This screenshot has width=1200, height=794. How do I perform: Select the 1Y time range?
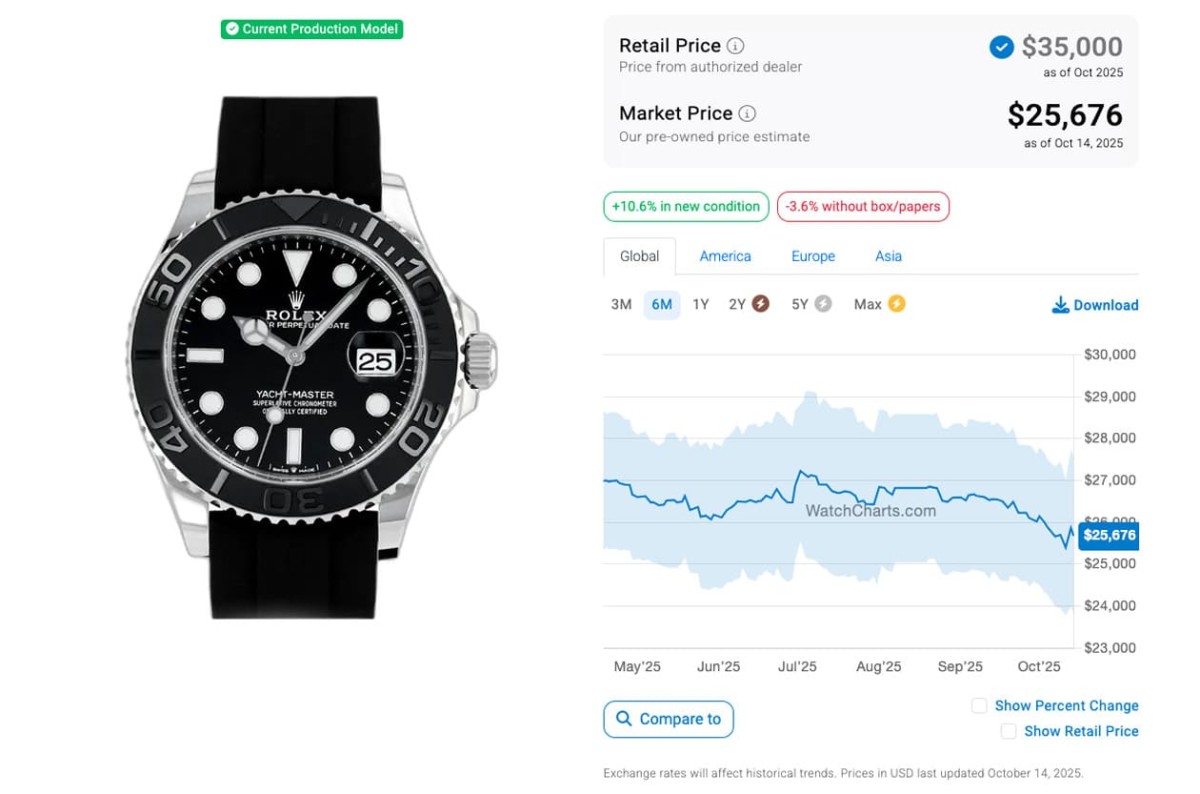[x=700, y=304]
